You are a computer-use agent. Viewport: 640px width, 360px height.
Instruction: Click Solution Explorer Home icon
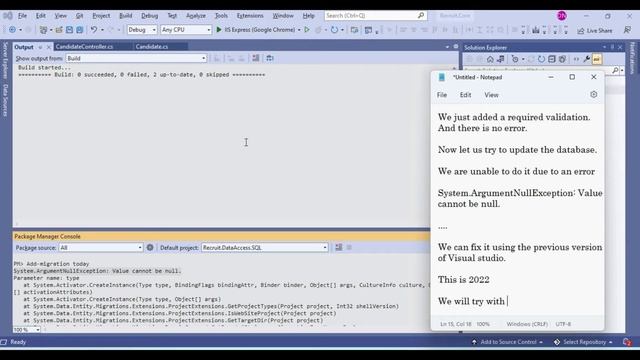coord(490,59)
